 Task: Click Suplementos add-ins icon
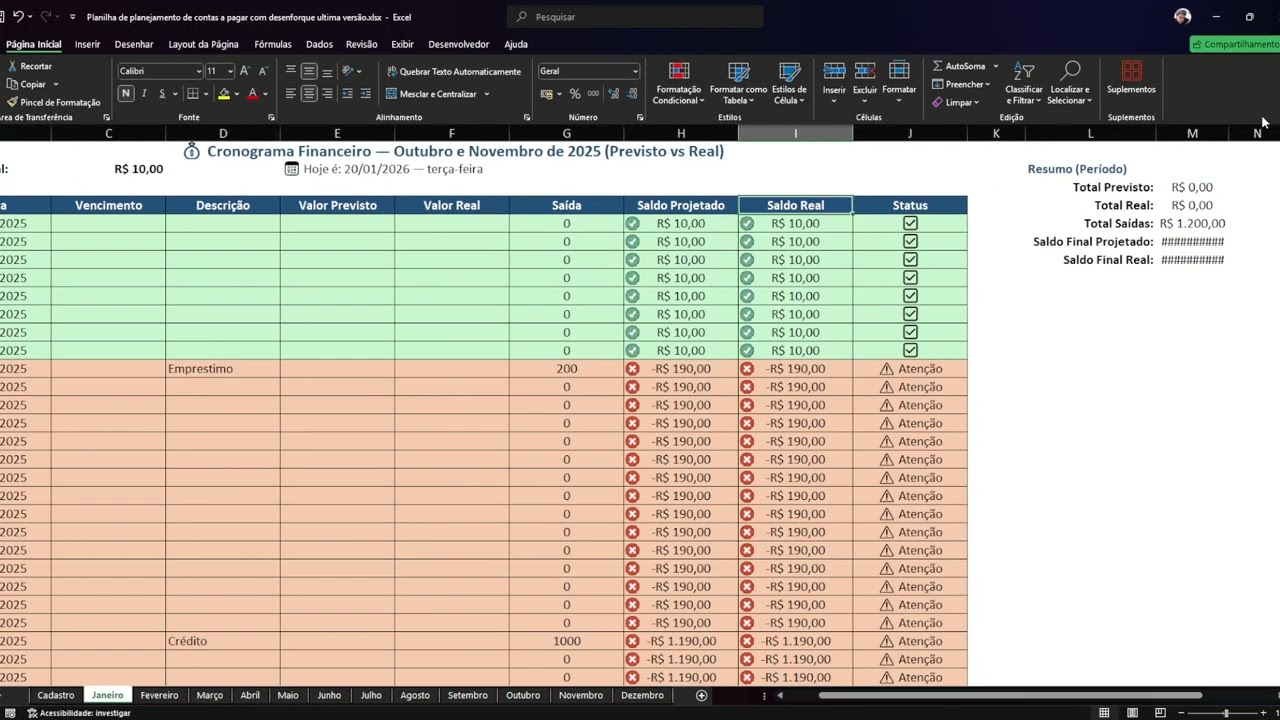[x=1132, y=71]
